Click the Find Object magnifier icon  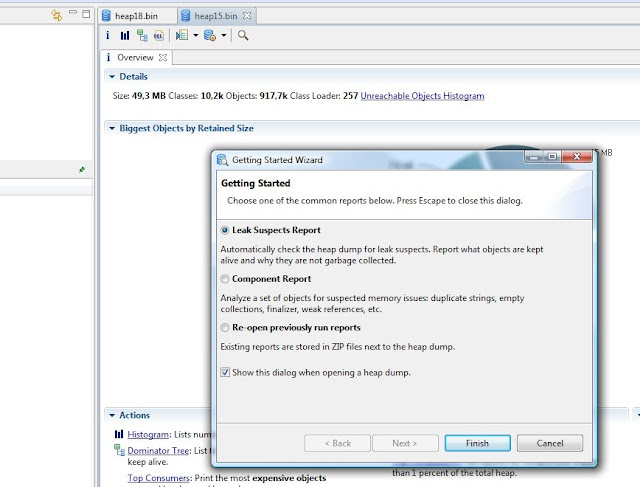pyautogui.click(x=243, y=36)
